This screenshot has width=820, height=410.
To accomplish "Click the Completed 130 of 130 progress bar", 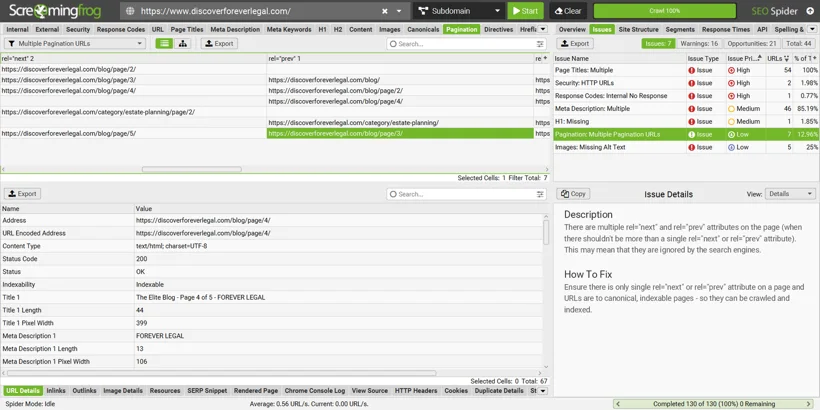I will click(714, 404).
